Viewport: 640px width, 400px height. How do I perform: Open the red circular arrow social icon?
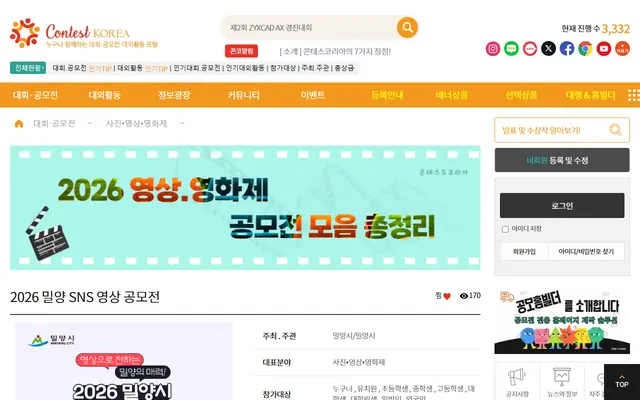point(530,49)
